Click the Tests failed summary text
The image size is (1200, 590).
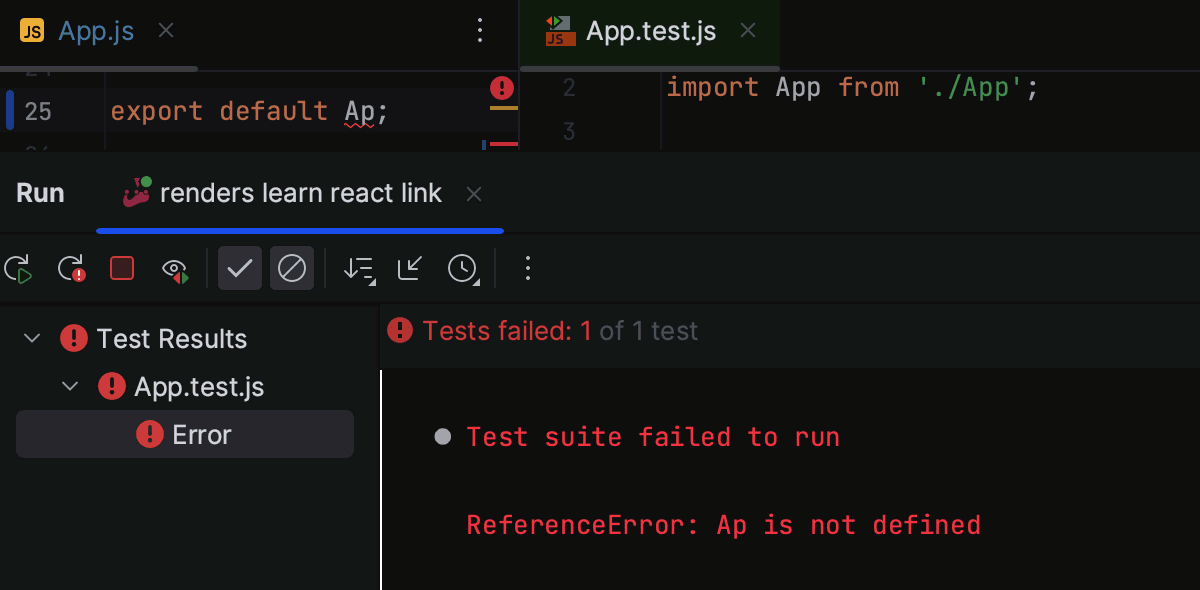click(542, 330)
